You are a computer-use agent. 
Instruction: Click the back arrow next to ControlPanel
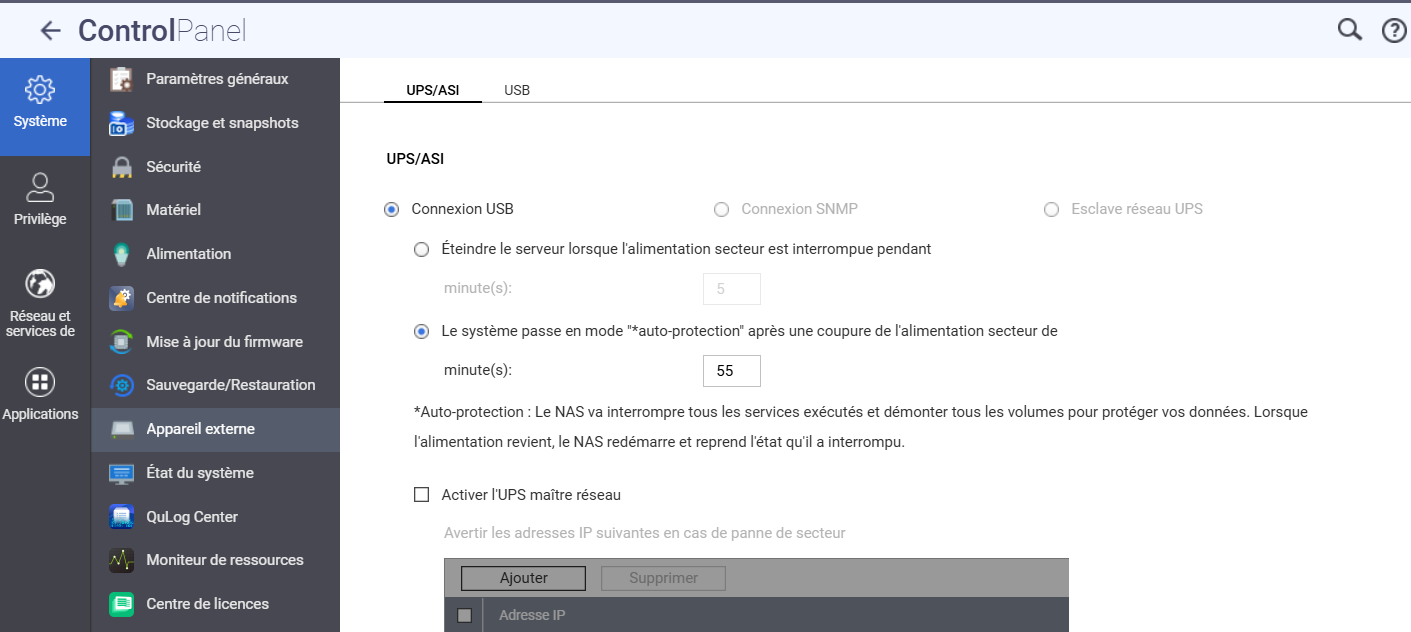click(50, 31)
